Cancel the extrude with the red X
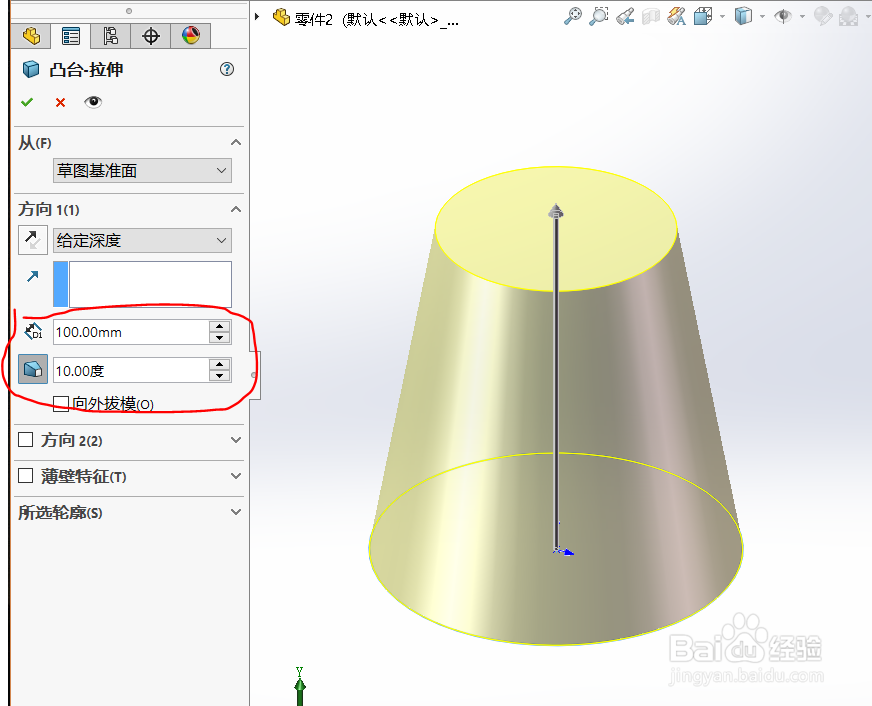The width and height of the screenshot is (872, 706). click(x=60, y=102)
